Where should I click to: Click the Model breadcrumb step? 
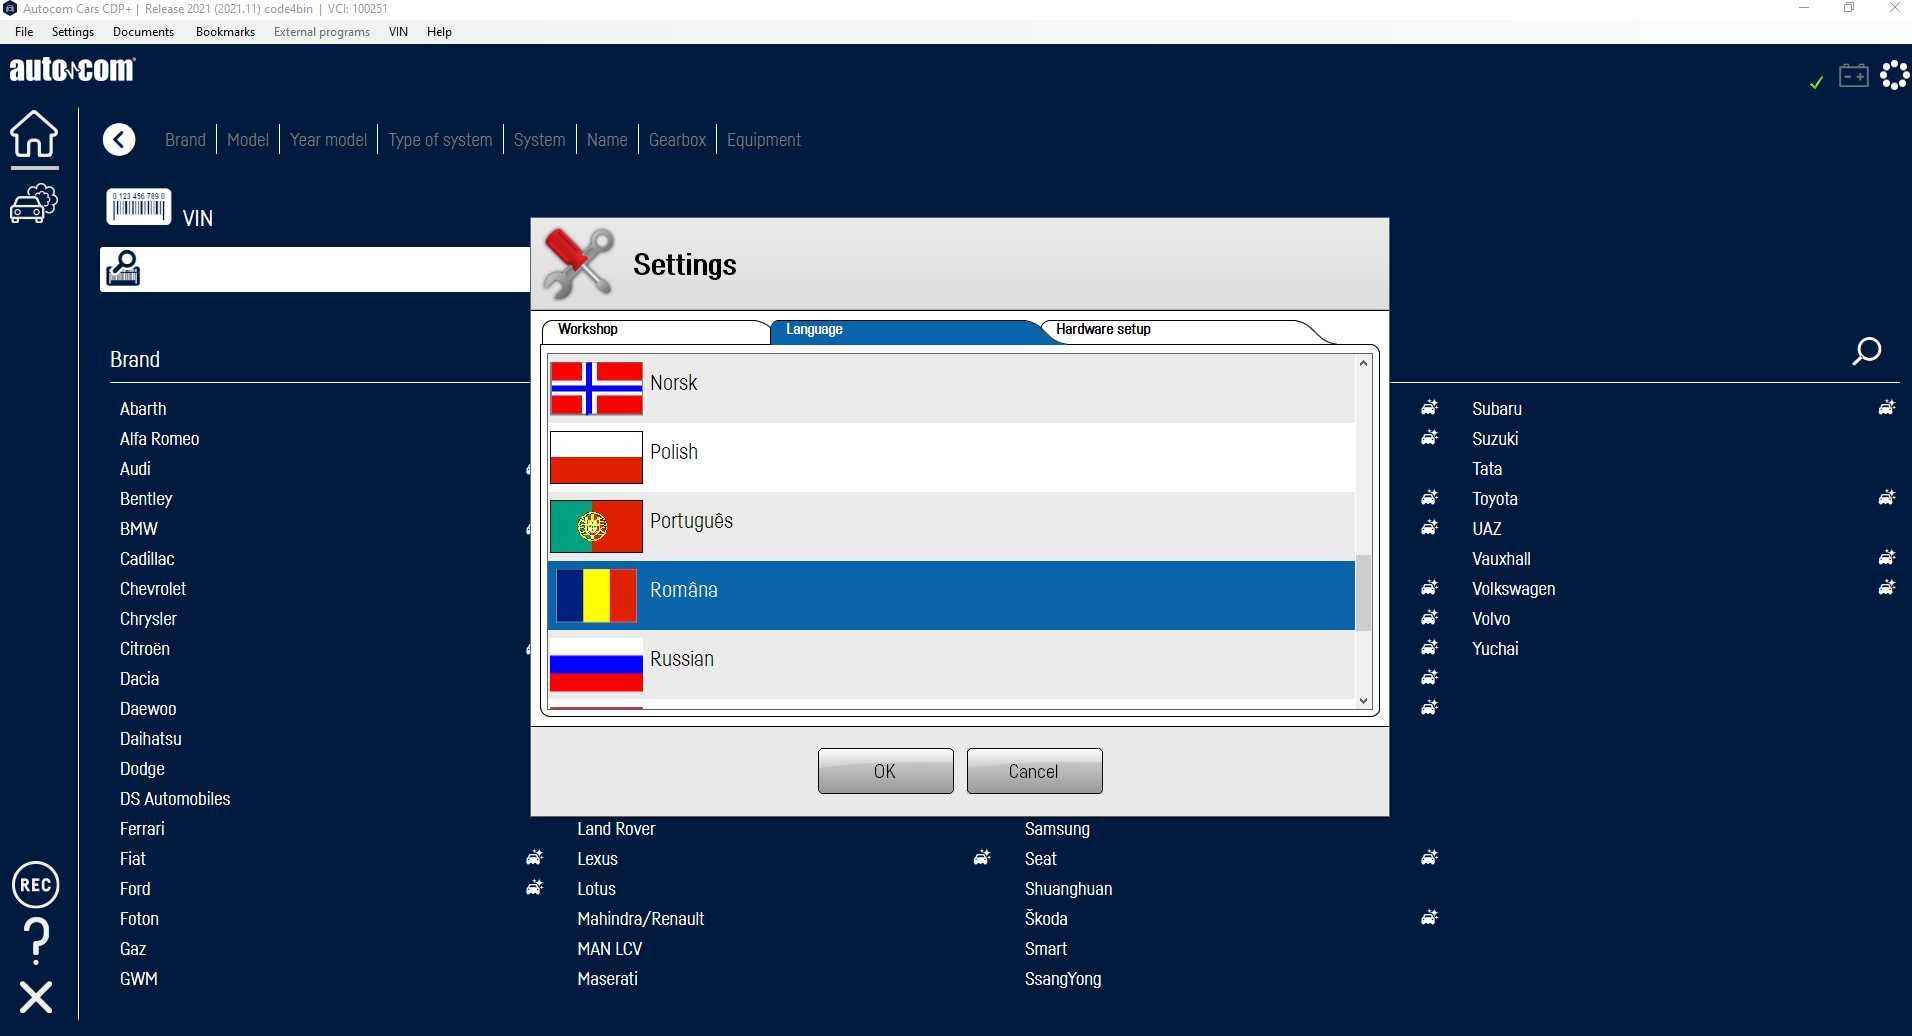pos(247,140)
